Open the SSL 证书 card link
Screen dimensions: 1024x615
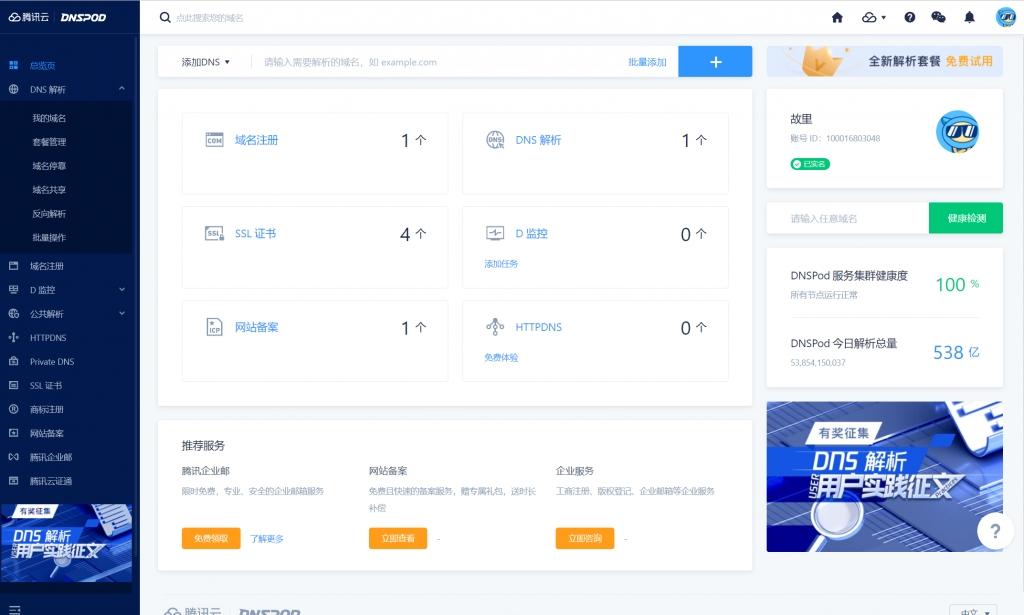255,233
